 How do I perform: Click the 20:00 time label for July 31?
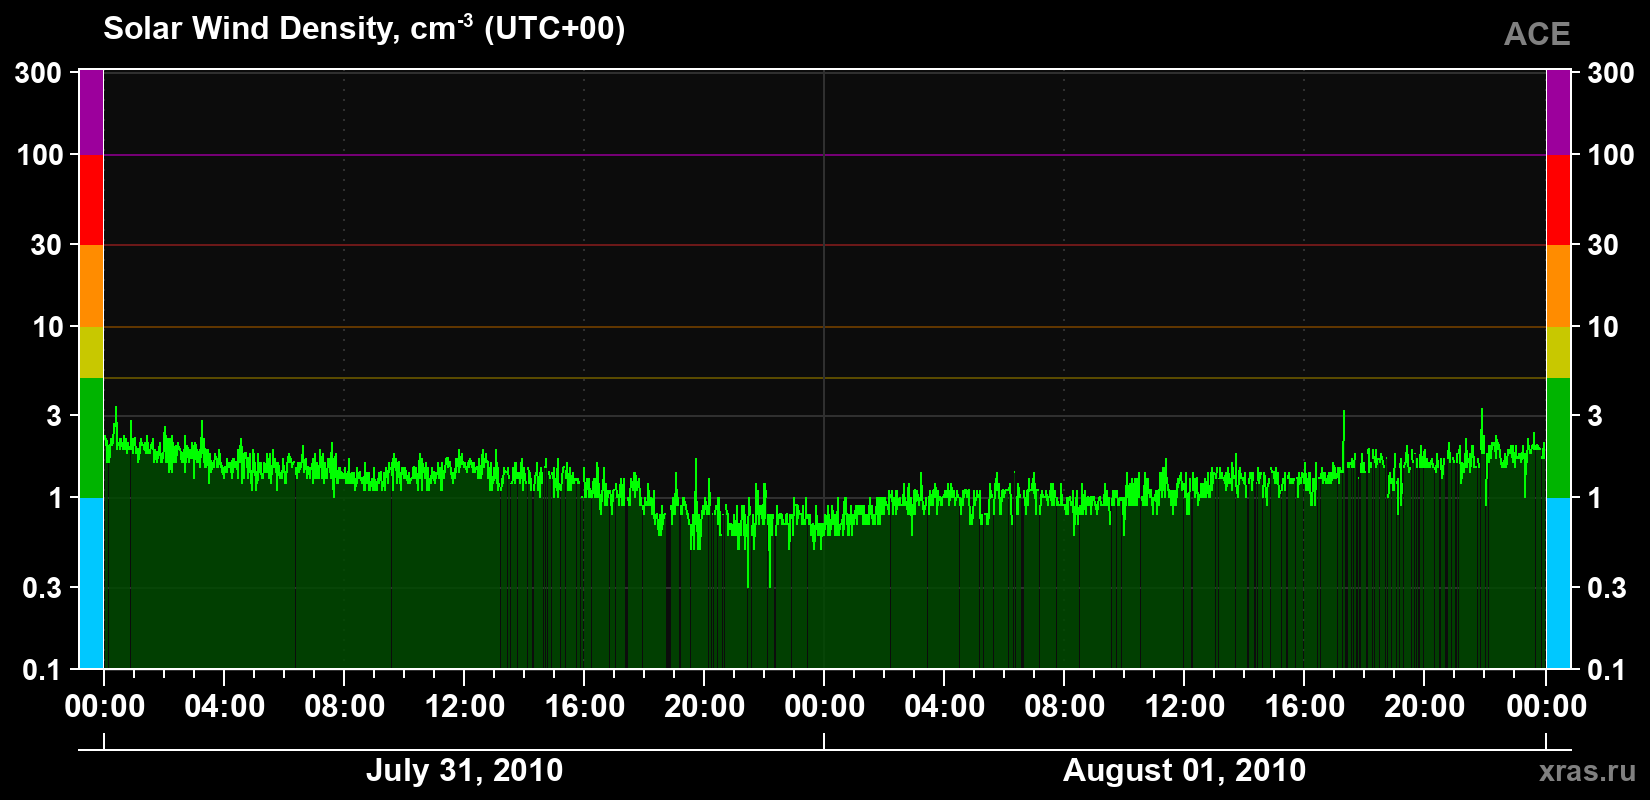(x=704, y=707)
